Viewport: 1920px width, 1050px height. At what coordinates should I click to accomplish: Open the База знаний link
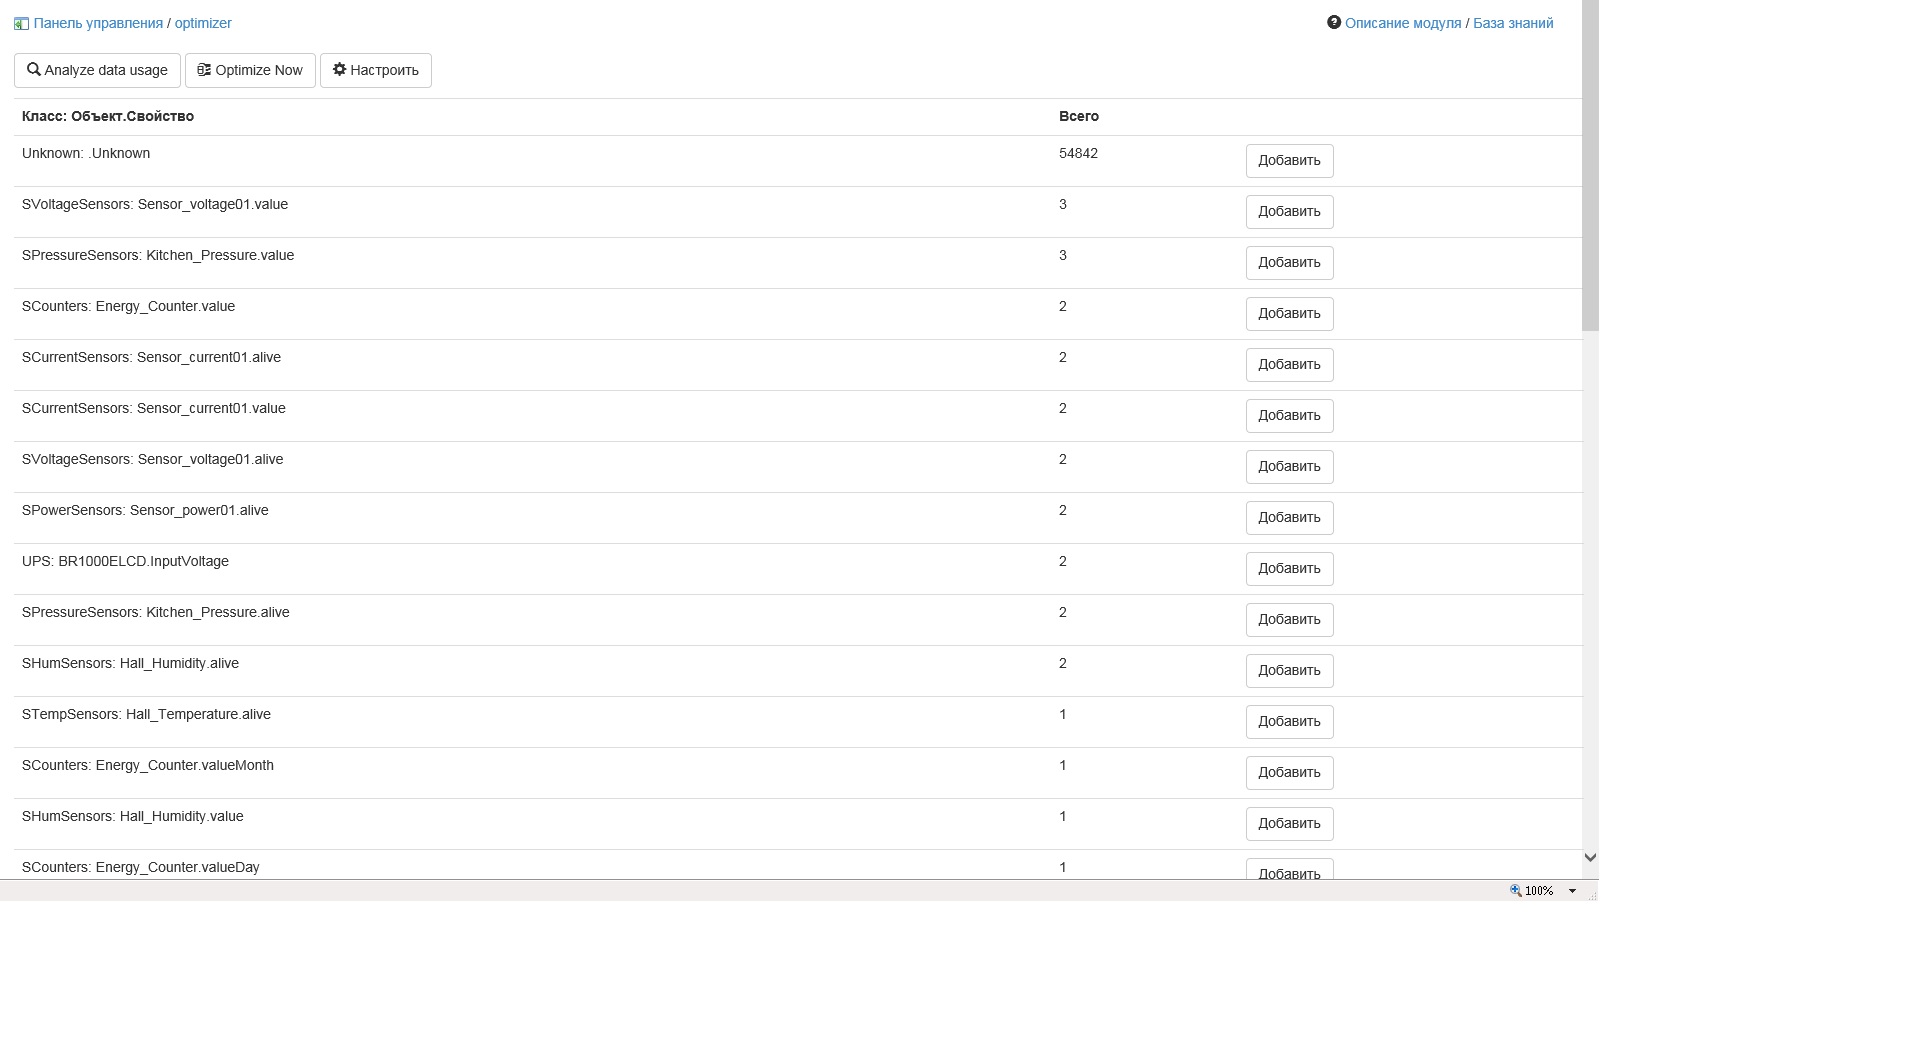(x=1513, y=23)
